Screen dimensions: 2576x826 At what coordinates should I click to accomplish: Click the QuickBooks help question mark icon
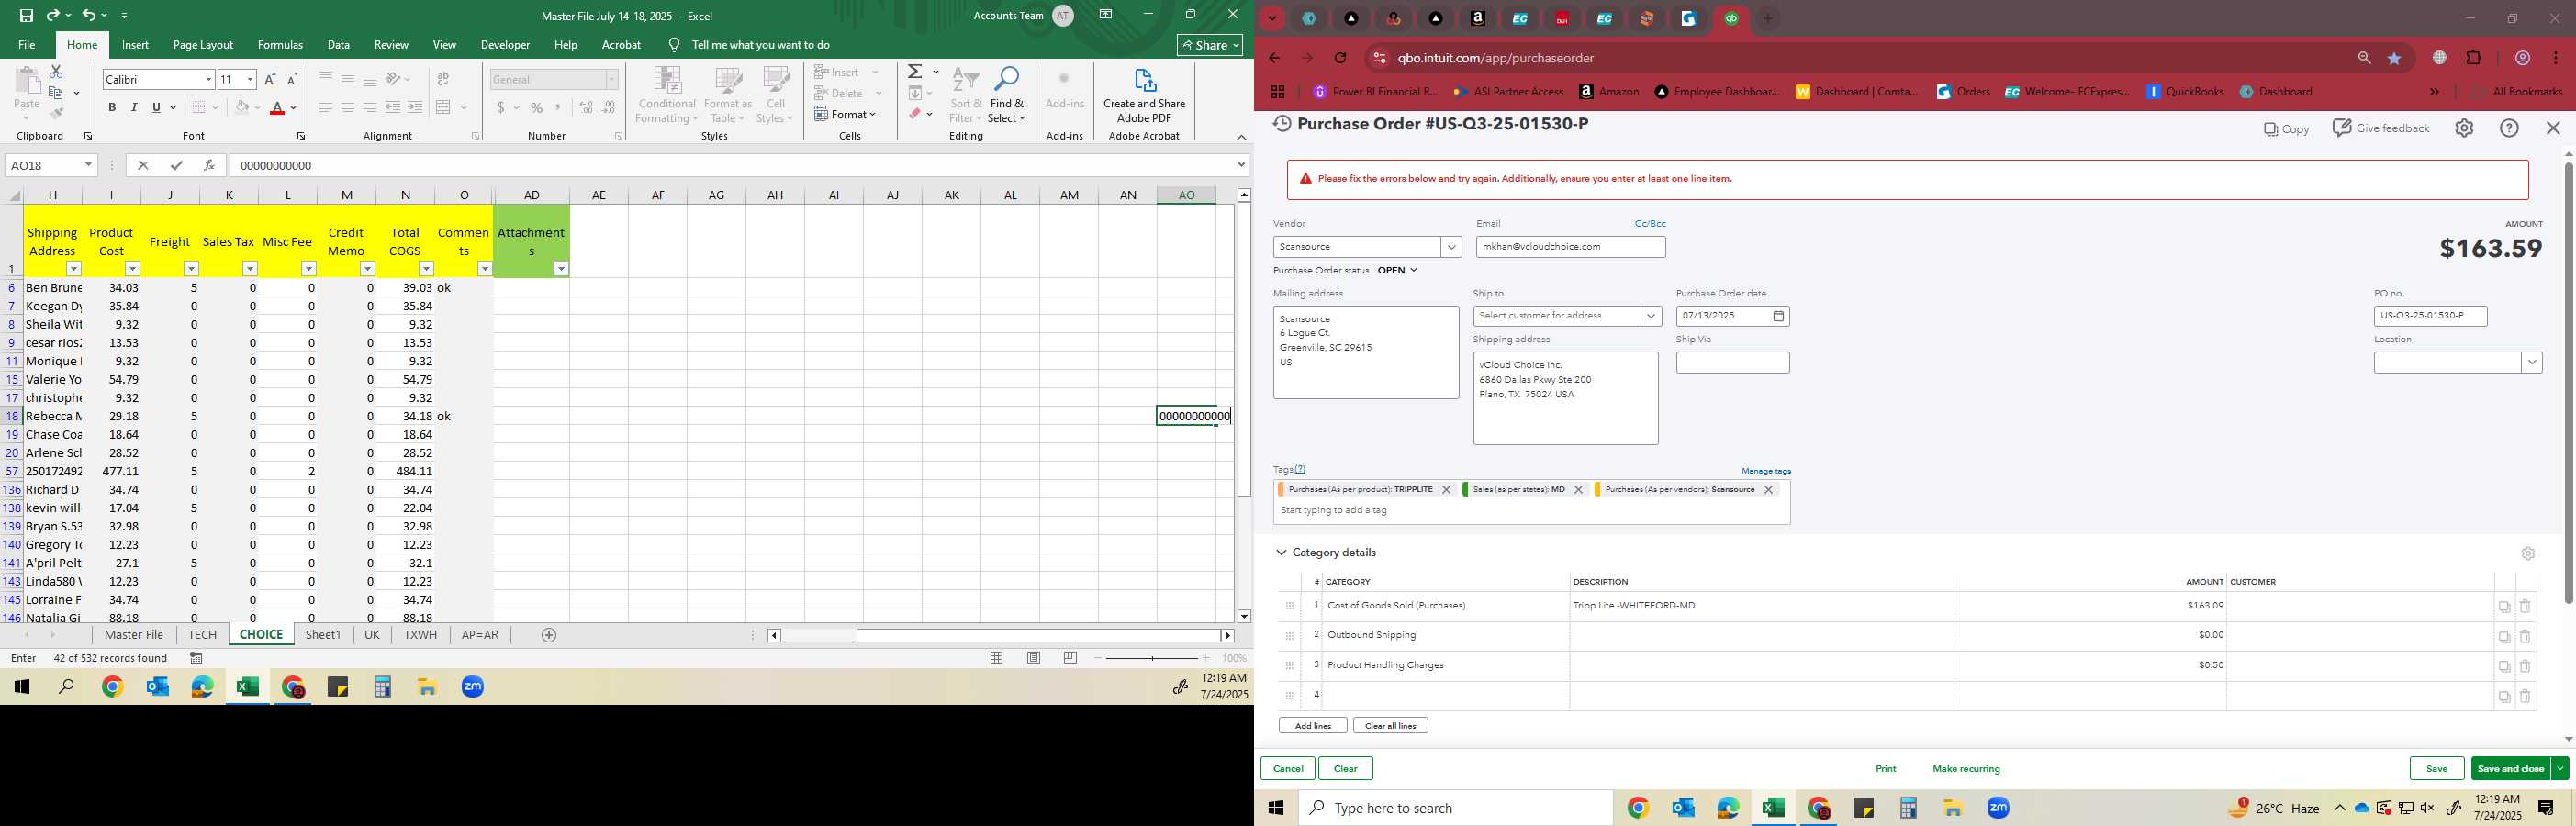click(x=2509, y=128)
